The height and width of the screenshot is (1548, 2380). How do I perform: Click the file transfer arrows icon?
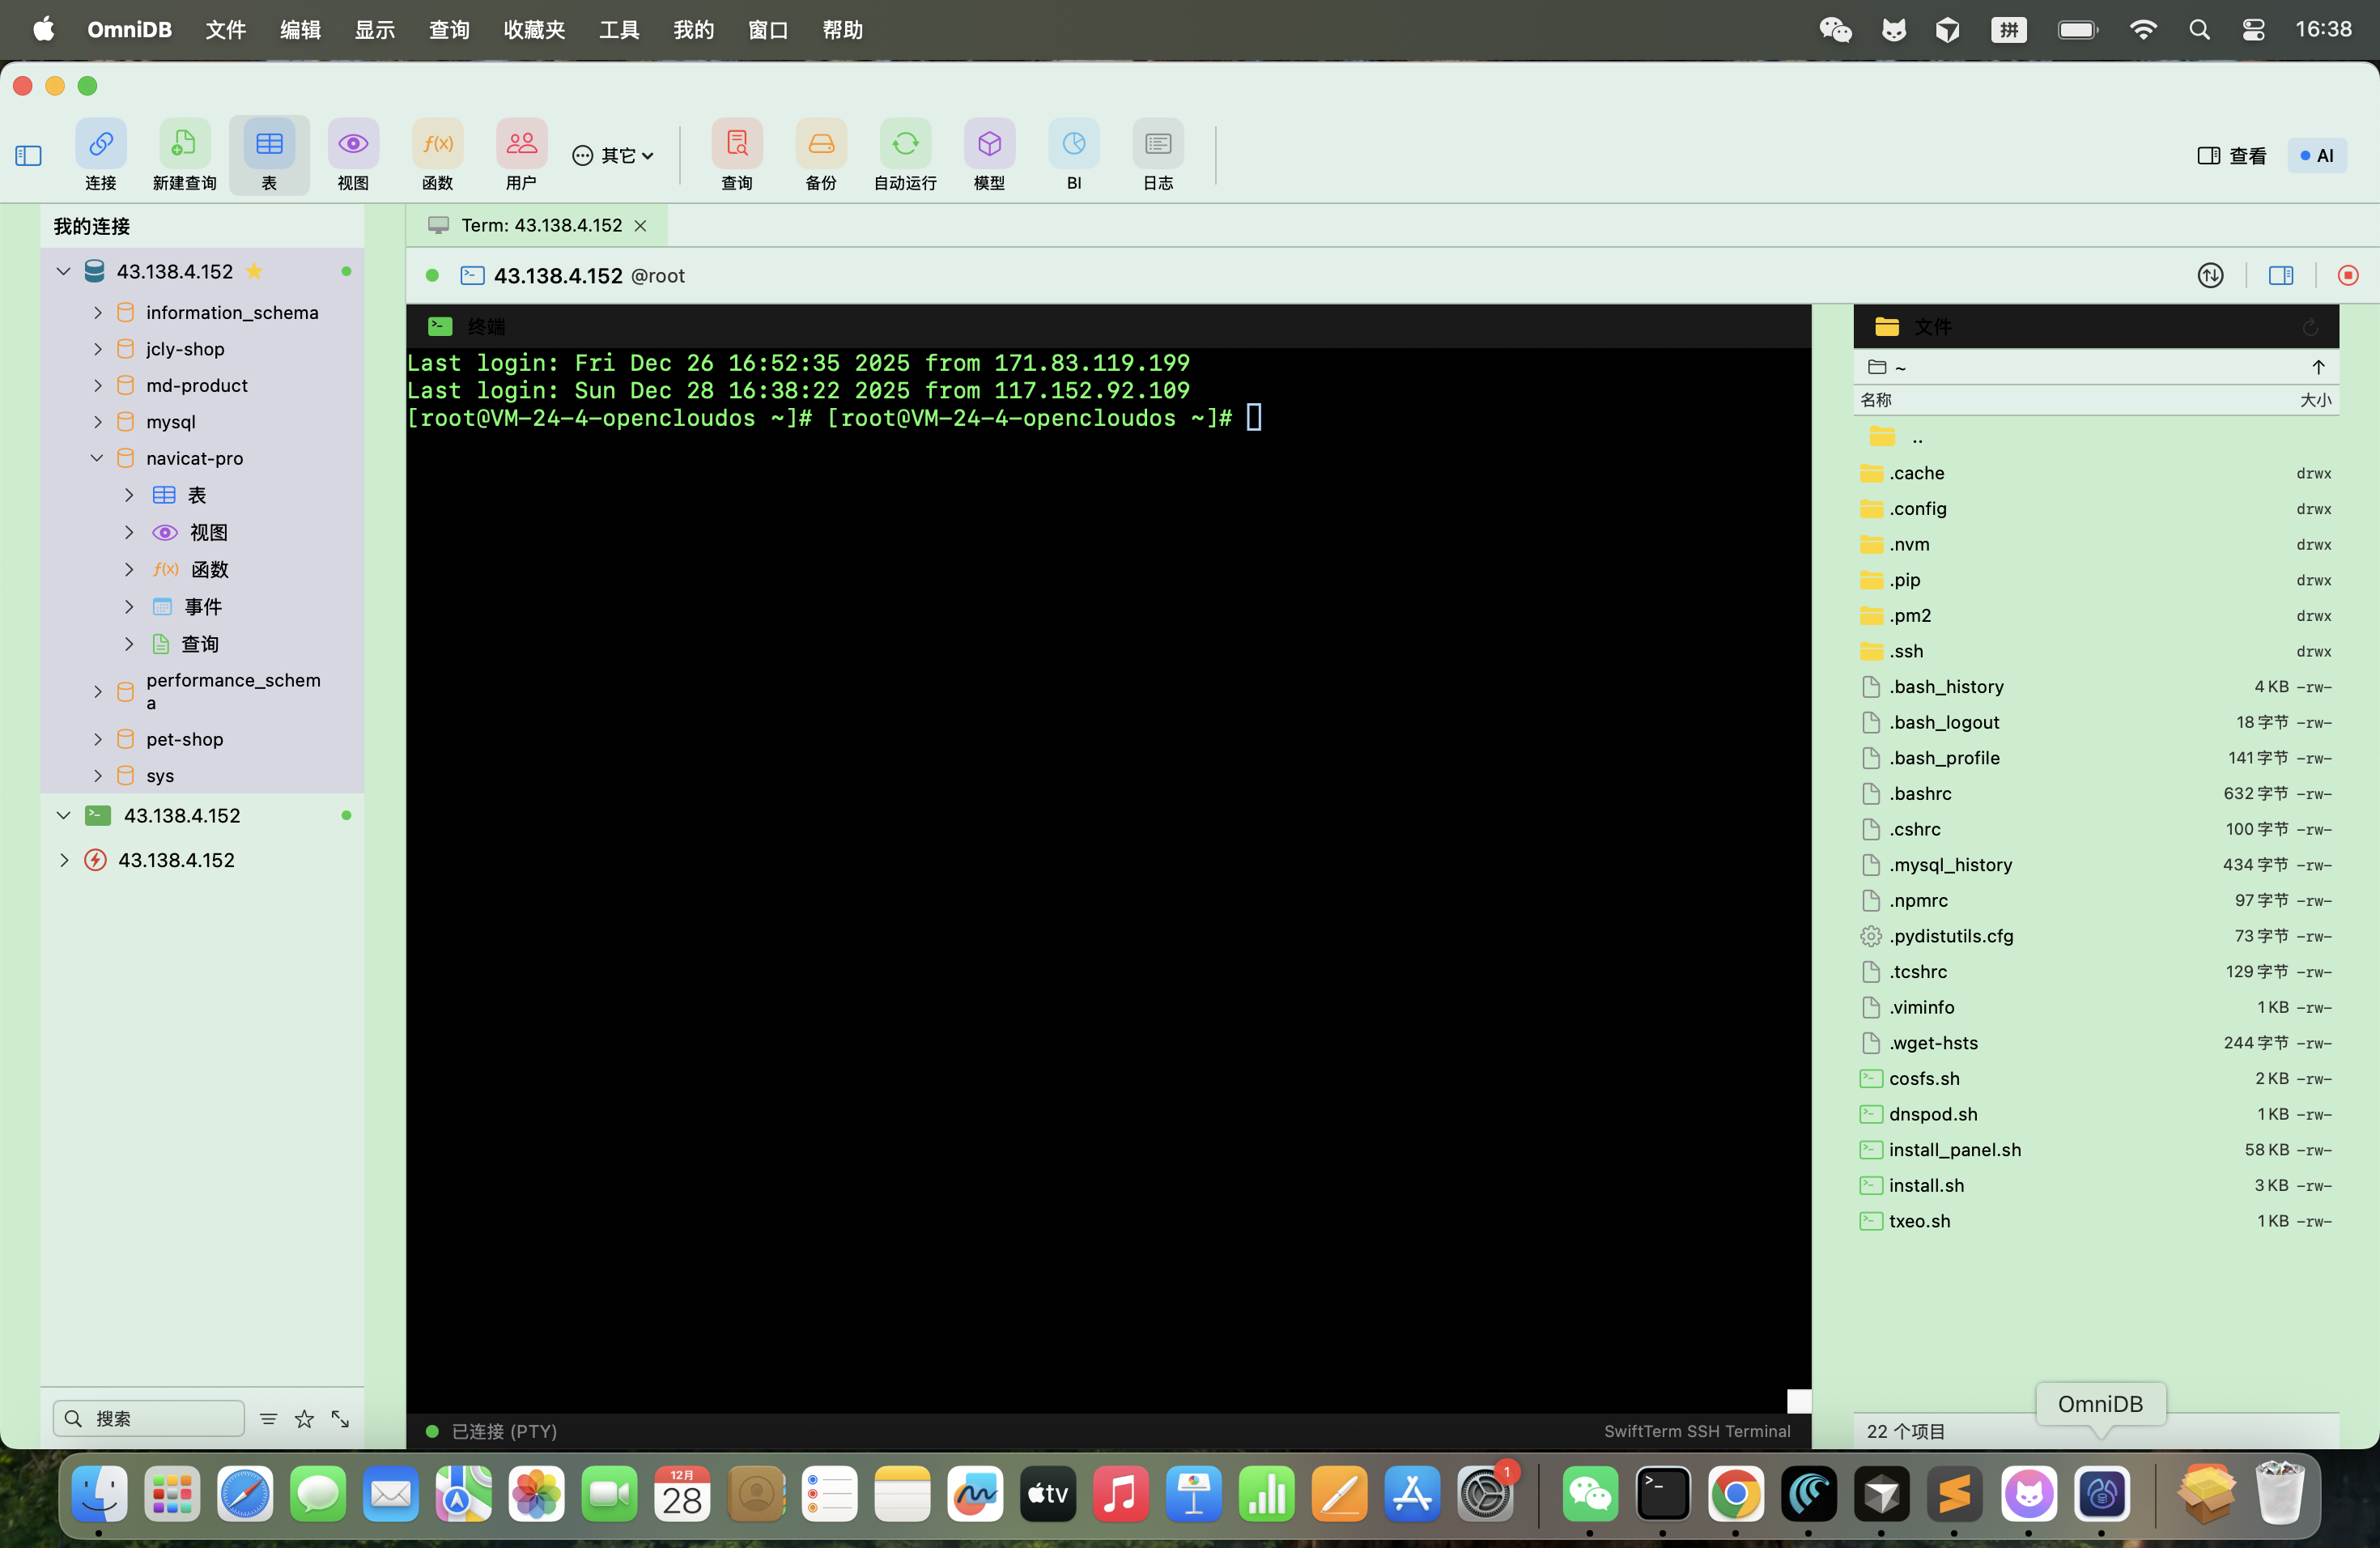[x=2210, y=275]
